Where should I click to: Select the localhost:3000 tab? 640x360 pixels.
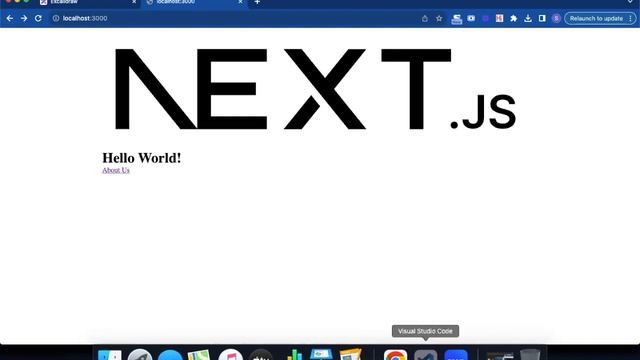pyautogui.click(x=194, y=2)
